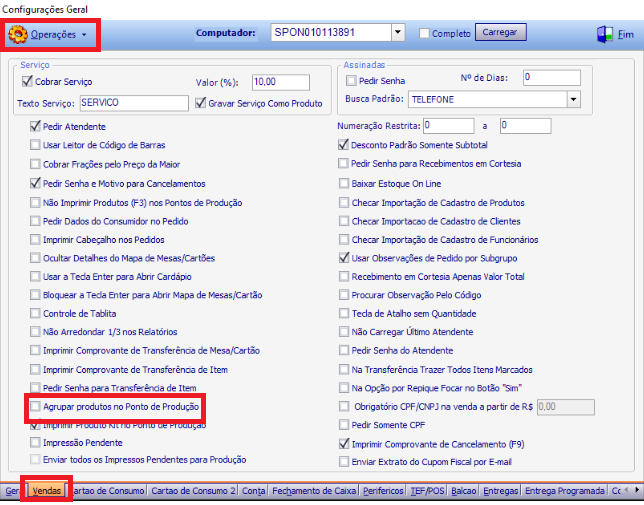
Task: Enable Pedir Somente CPF
Action: click(x=344, y=425)
